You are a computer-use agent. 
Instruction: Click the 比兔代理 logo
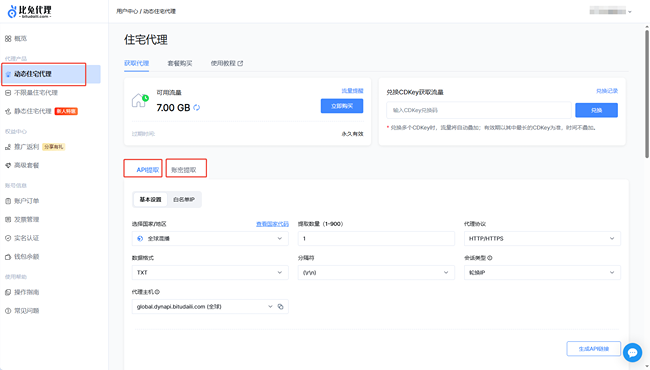[x=30, y=11]
